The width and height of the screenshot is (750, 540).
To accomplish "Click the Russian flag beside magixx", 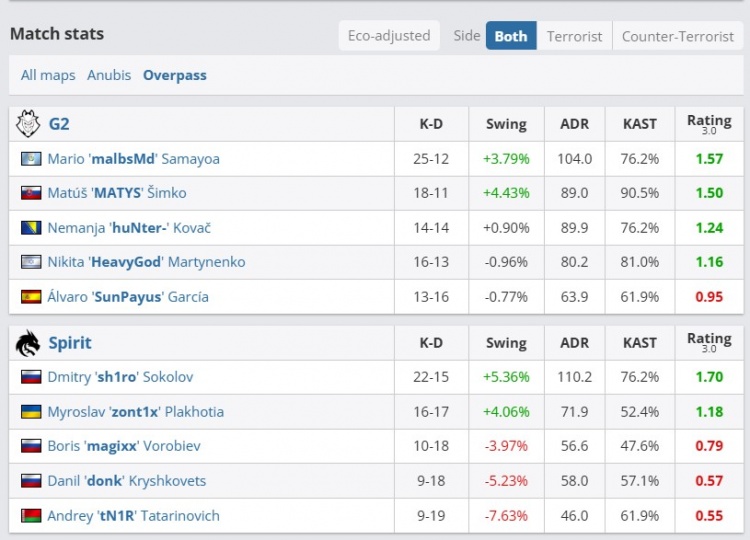I will [x=31, y=446].
